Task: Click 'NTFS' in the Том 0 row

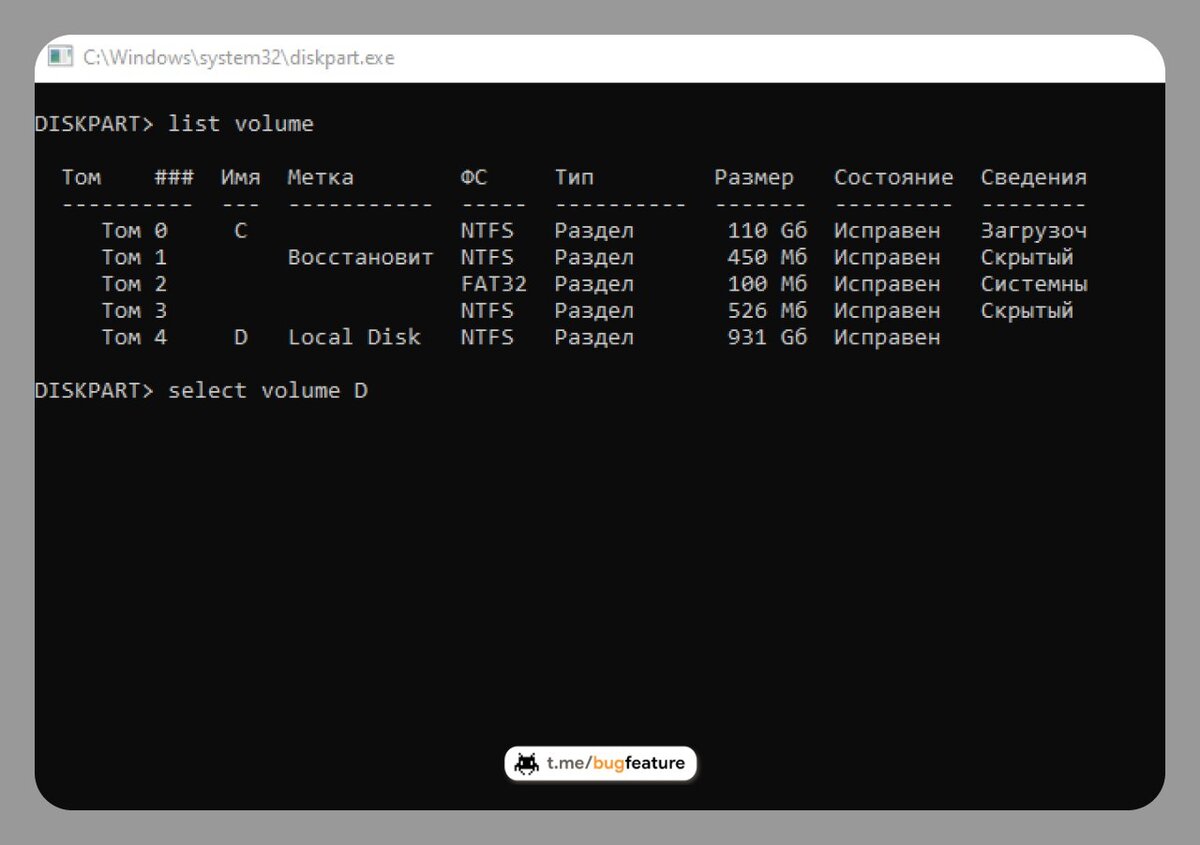Action: (x=487, y=231)
